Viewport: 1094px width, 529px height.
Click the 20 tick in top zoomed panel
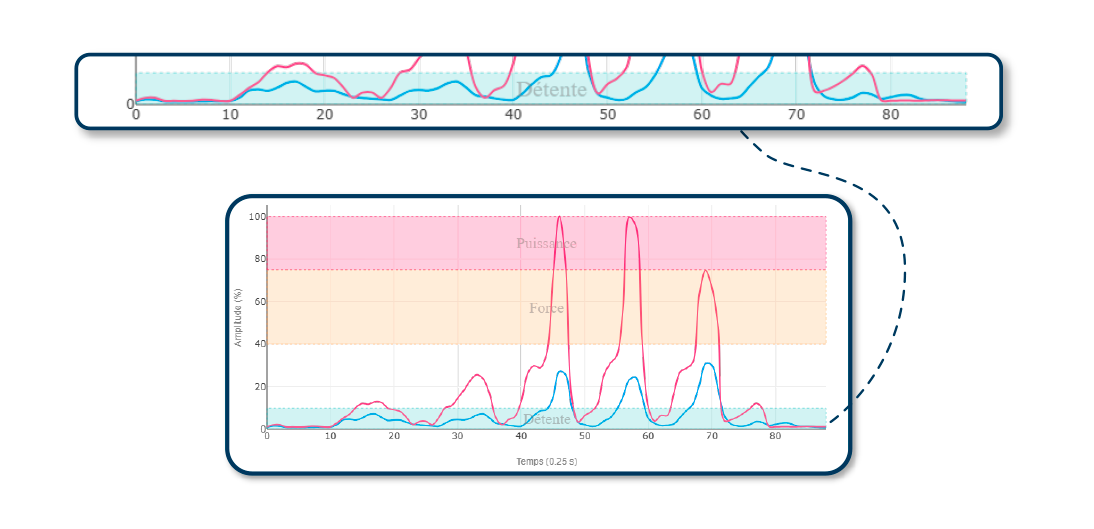point(324,114)
